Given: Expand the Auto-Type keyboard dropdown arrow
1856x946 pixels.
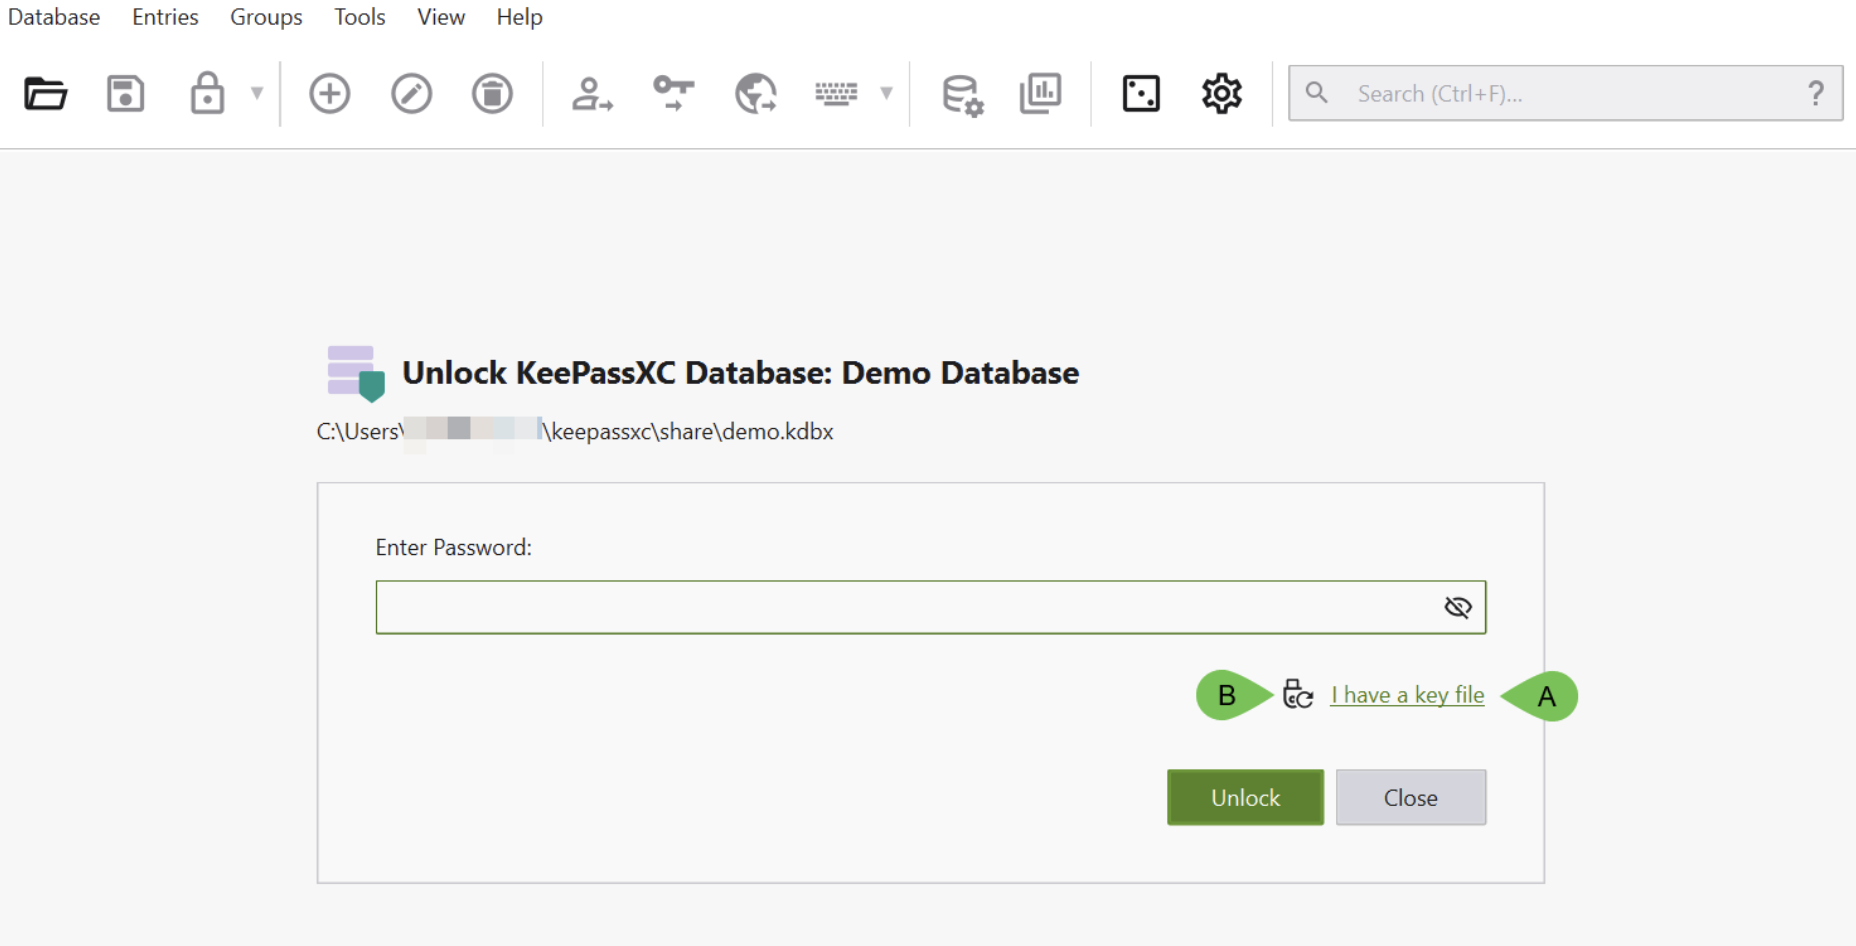Looking at the screenshot, I should 886,94.
